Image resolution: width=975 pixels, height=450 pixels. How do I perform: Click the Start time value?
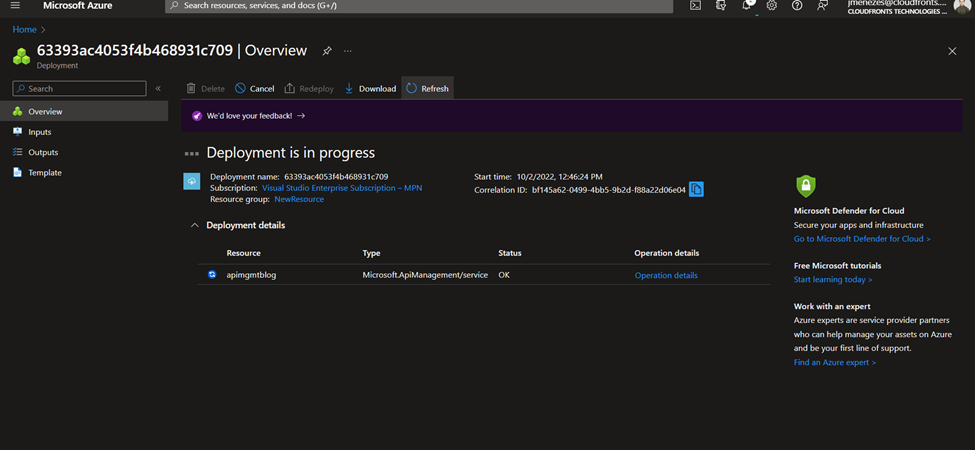click(558, 177)
